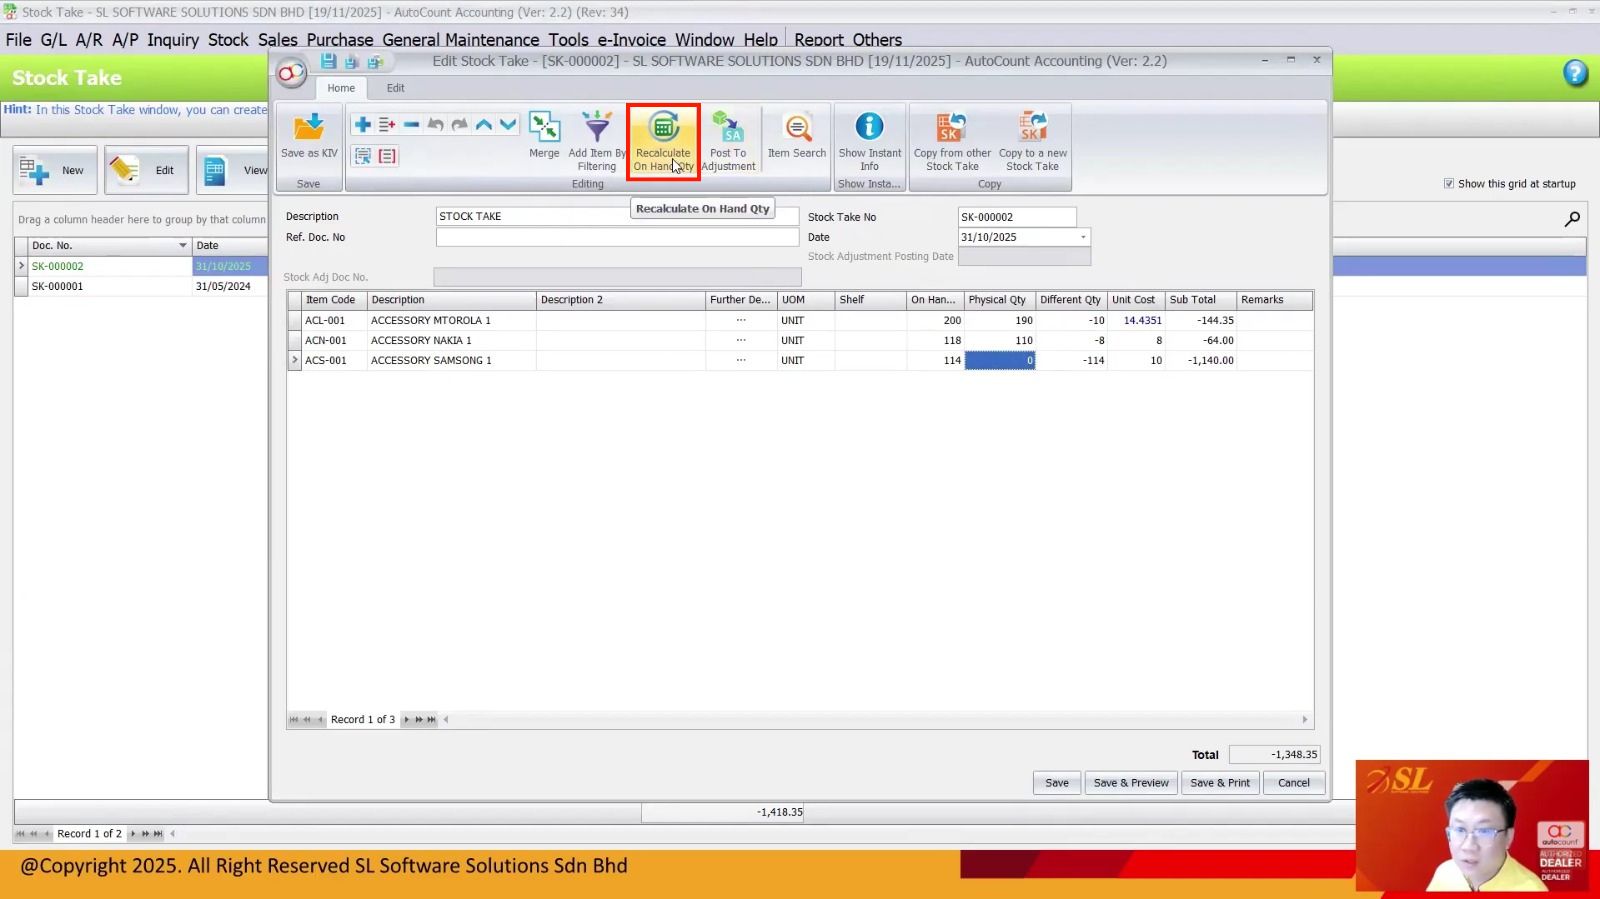Click the Save button
This screenshot has height=899, width=1600.
1057,783
